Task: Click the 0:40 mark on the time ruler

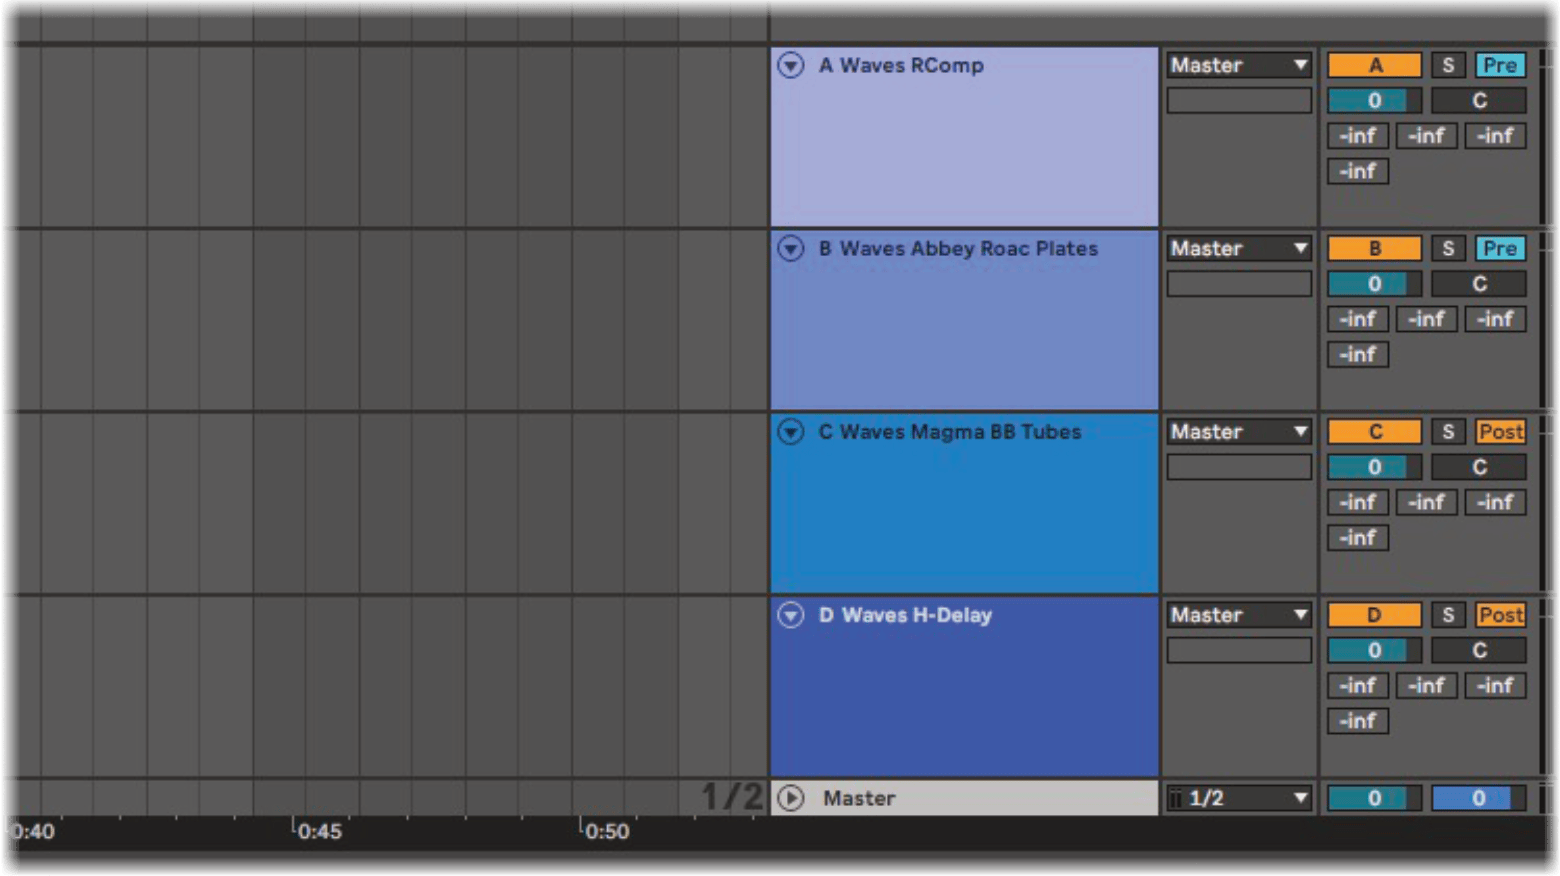Action: [x=33, y=831]
